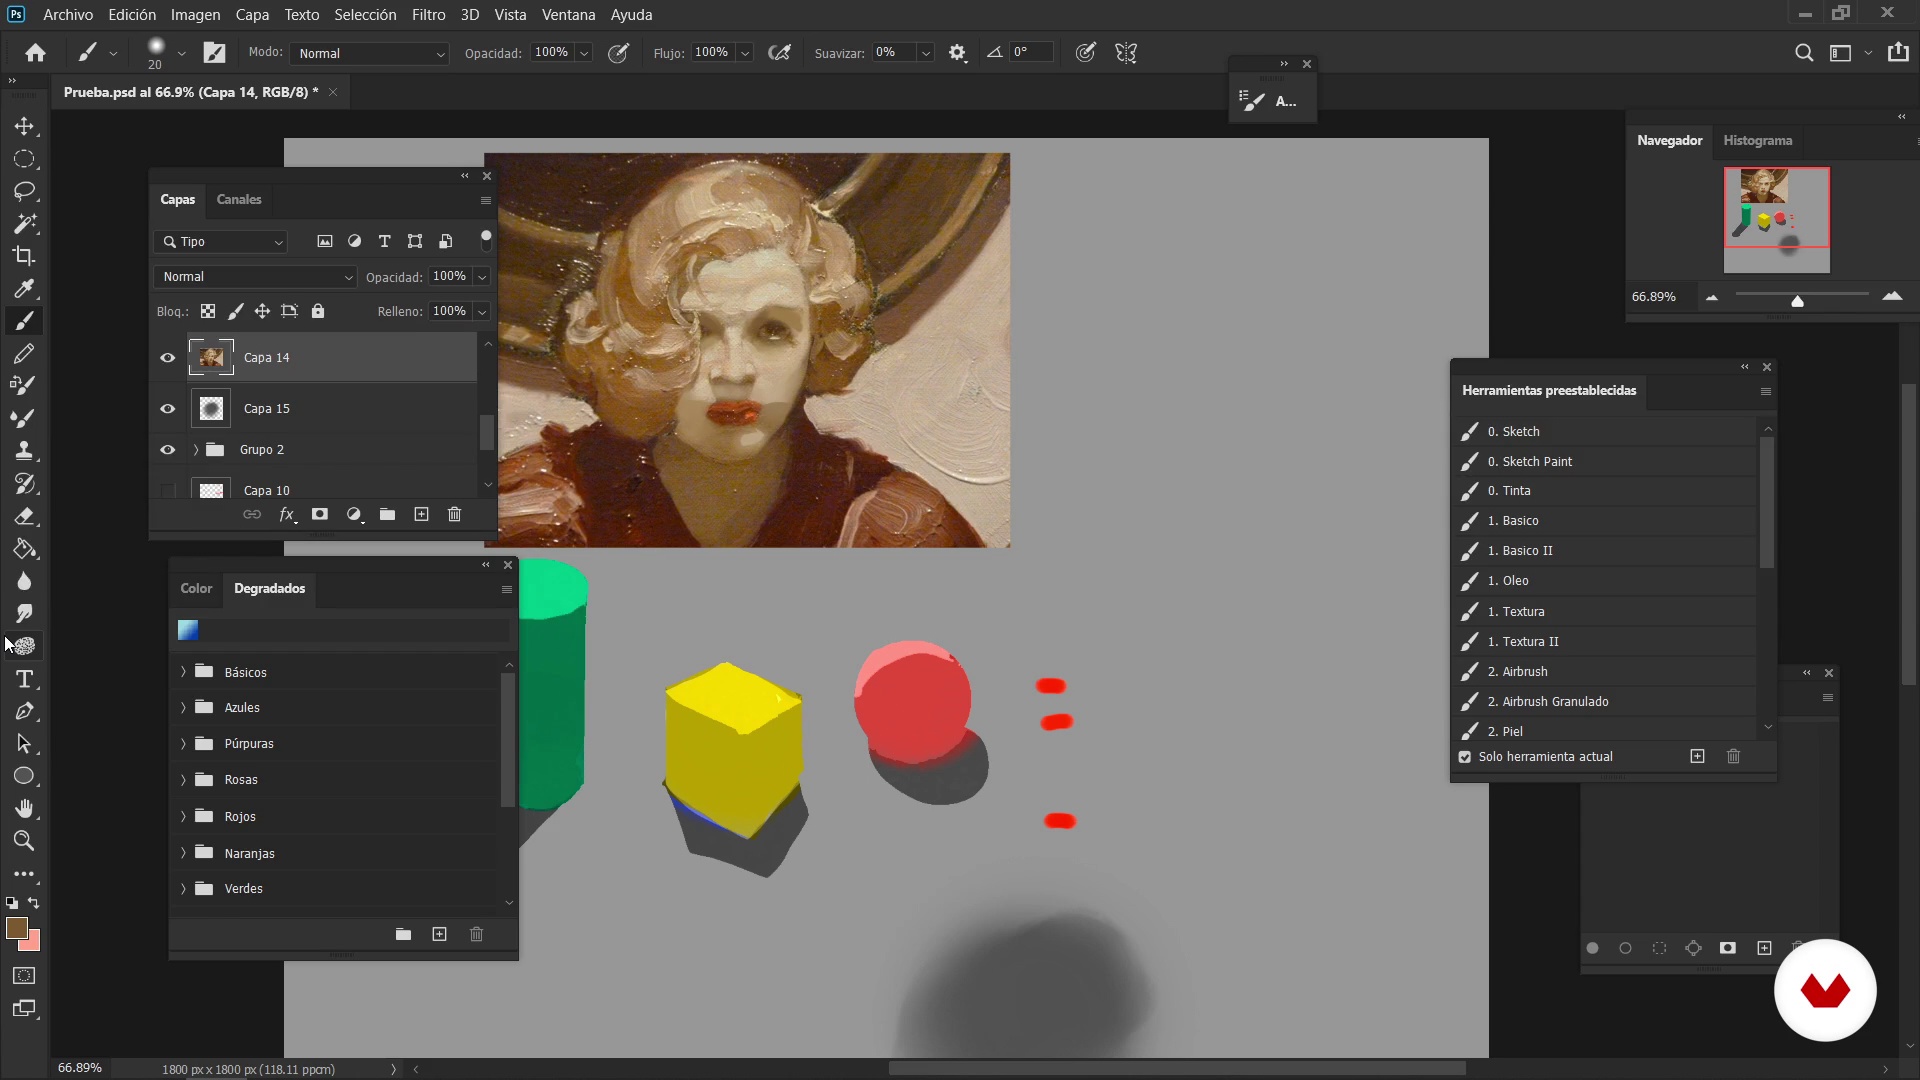Hide Grupo 2 visibility
The image size is (1920, 1080).
coord(168,450)
